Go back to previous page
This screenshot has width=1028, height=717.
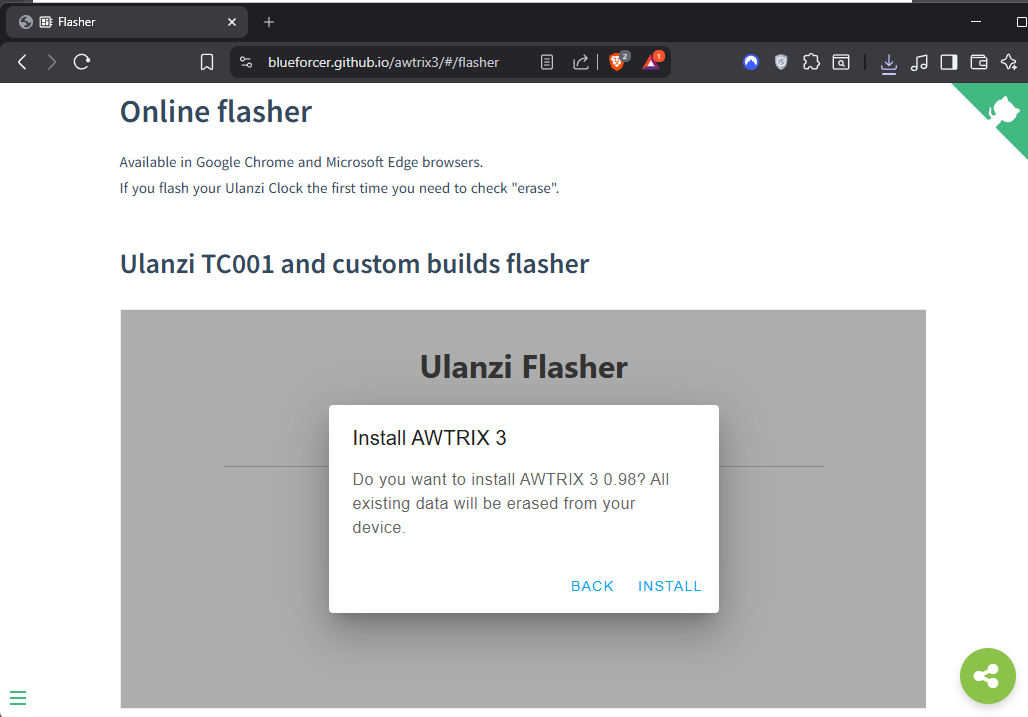(22, 62)
